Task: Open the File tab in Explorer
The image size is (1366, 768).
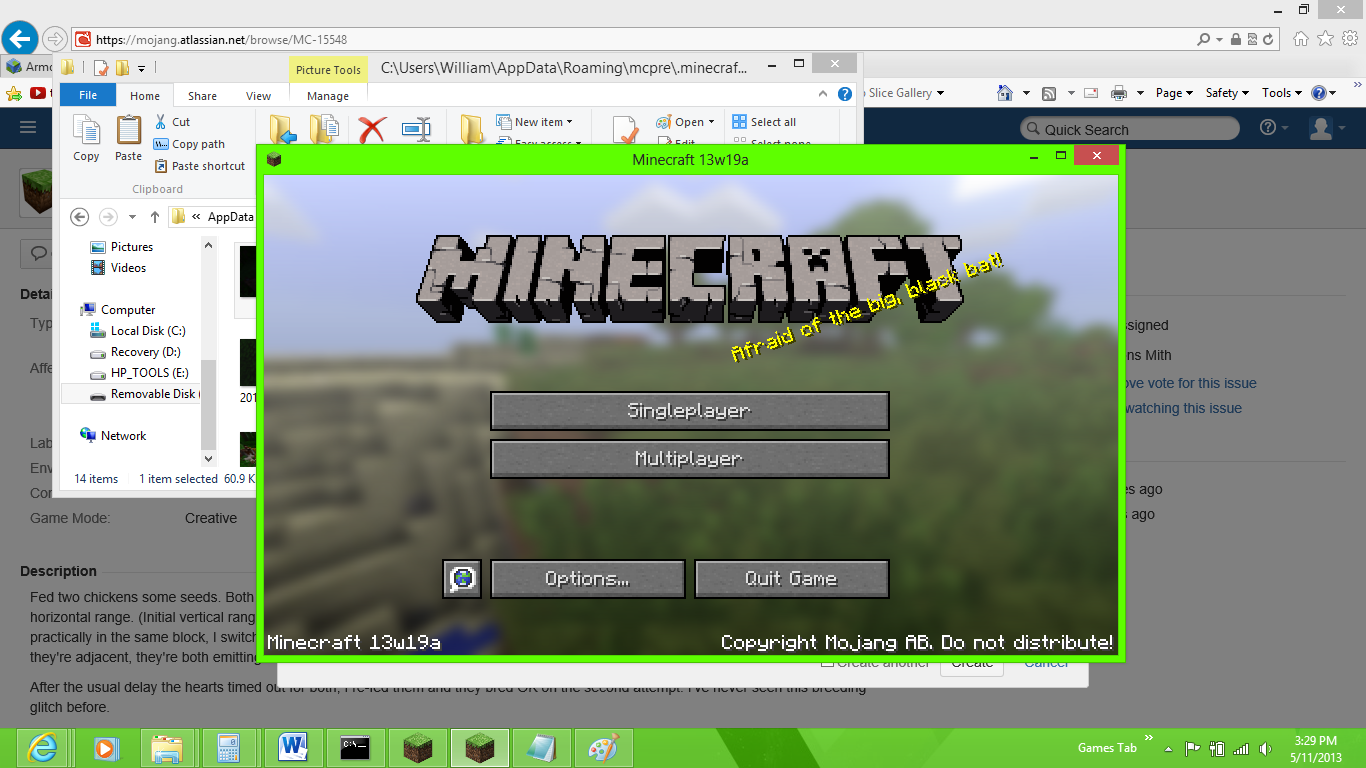Action: tap(88, 96)
